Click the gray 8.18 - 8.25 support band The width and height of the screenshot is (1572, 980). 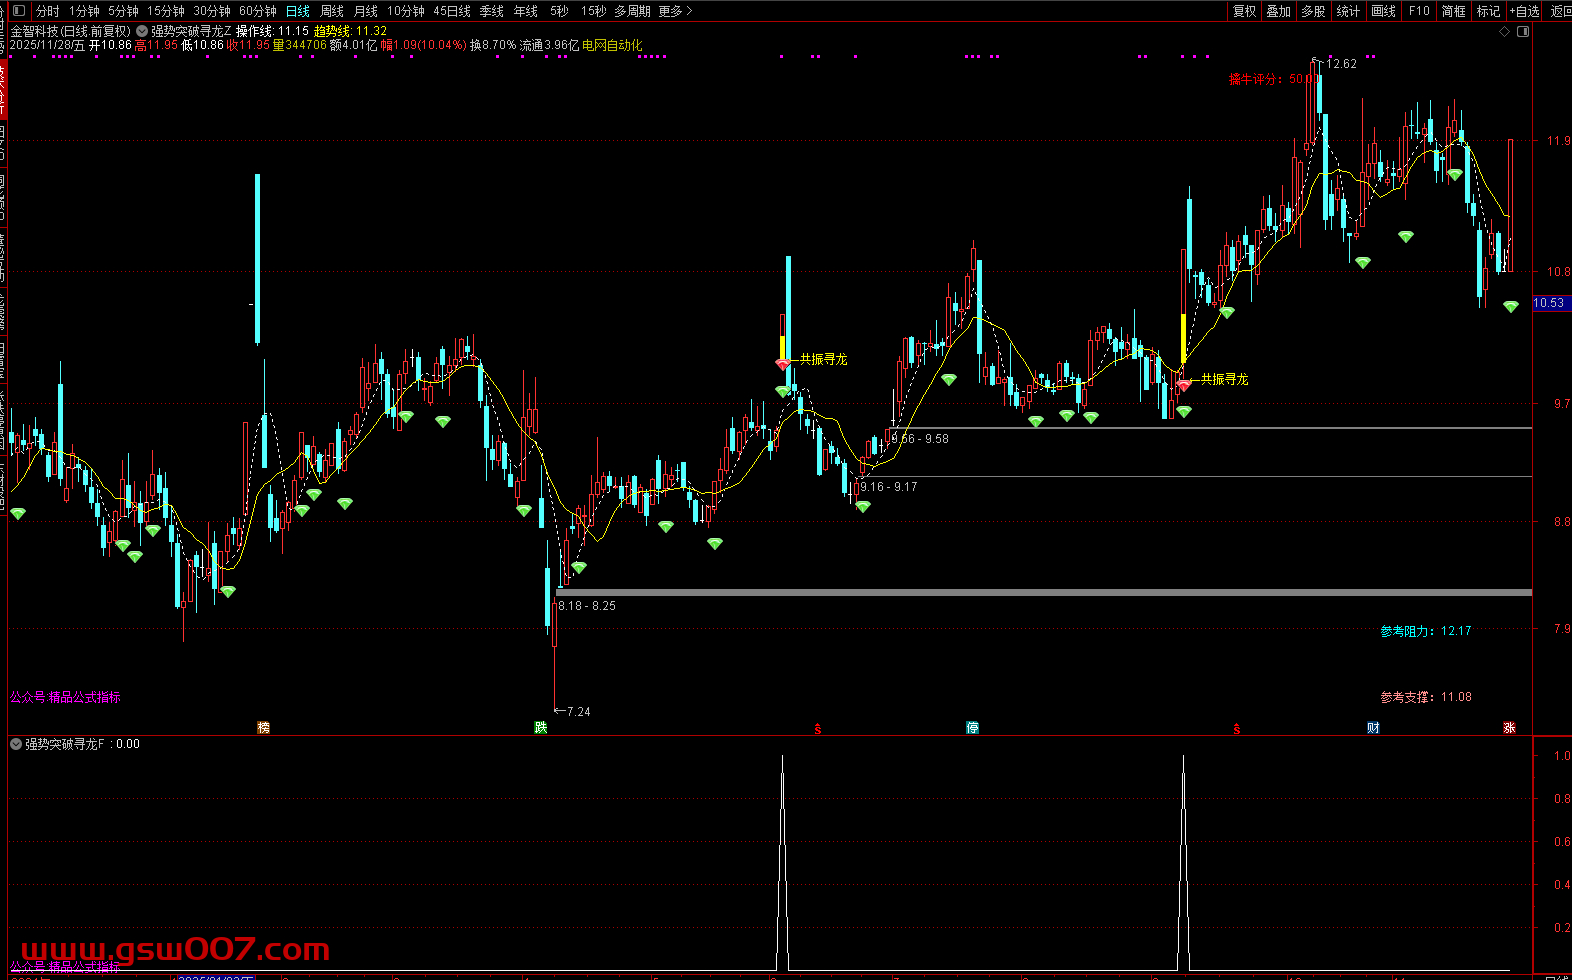pyautogui.click(x=1000, y=593)
